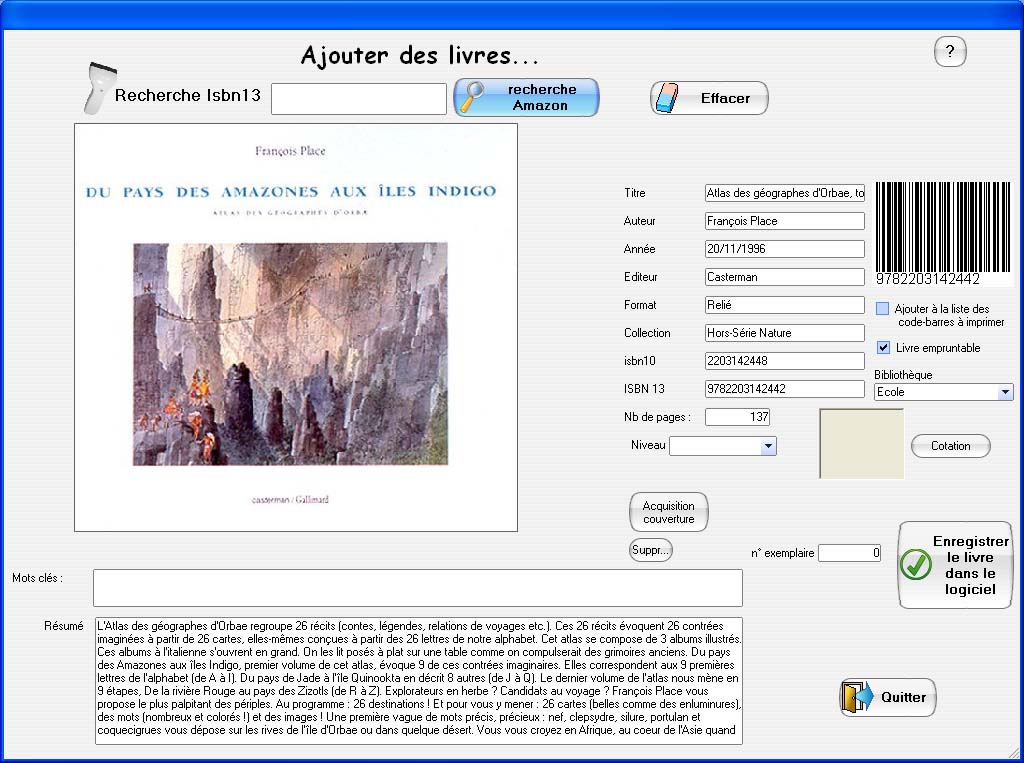Enable adding to barcode print list
This screenshot has height=763, width=1024.
882,309
